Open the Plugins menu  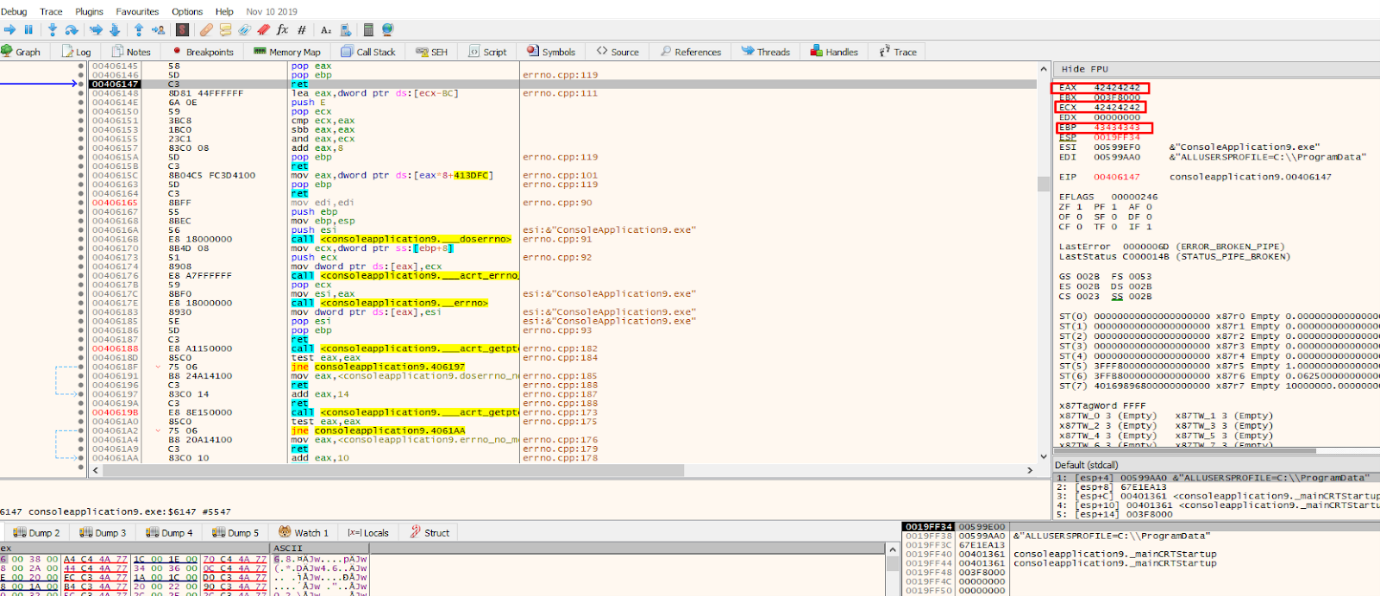pyautogui.click(x=89, y=11)
